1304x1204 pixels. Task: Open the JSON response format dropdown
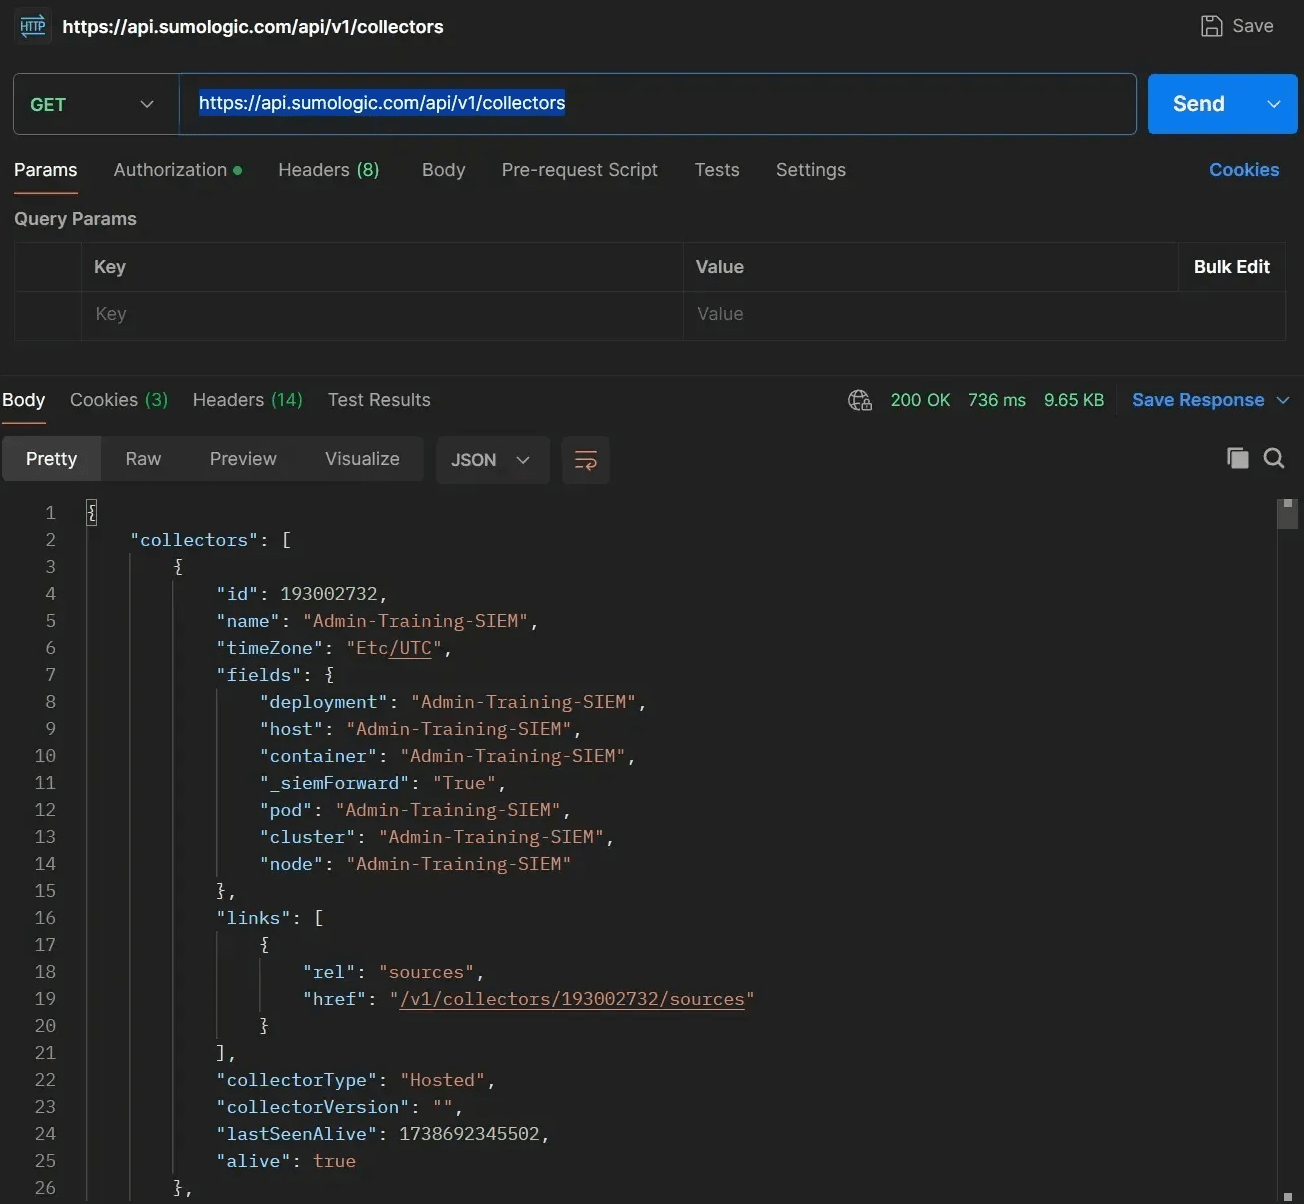(x=491, y=460)
